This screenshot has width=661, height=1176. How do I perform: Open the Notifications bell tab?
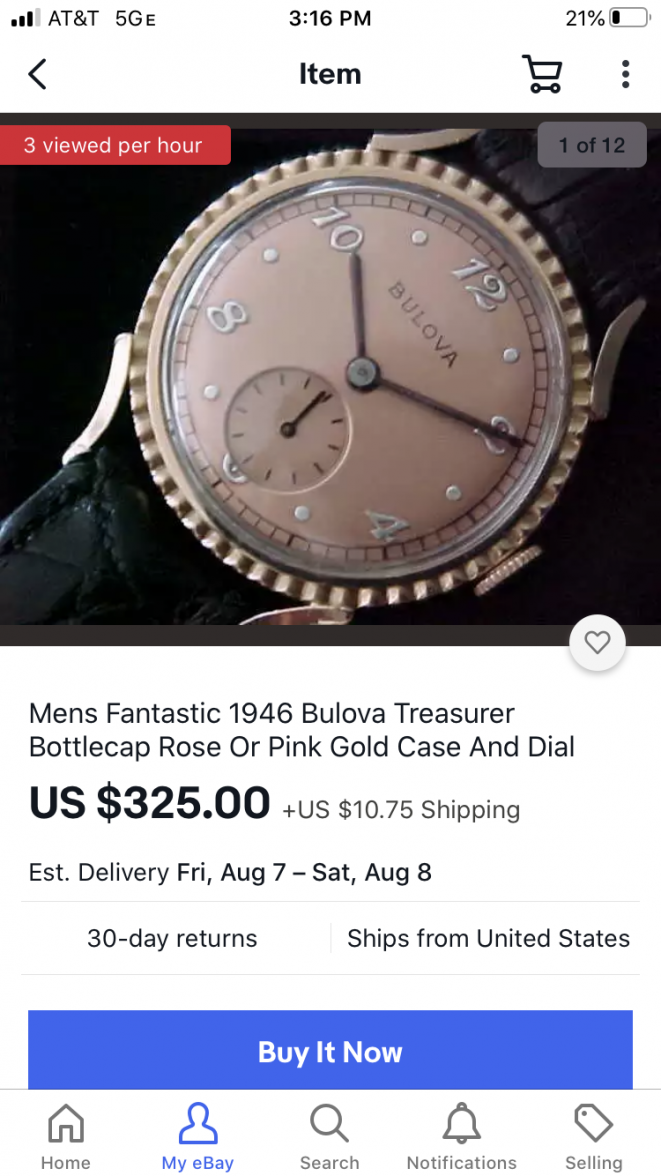click(461, 1136)
